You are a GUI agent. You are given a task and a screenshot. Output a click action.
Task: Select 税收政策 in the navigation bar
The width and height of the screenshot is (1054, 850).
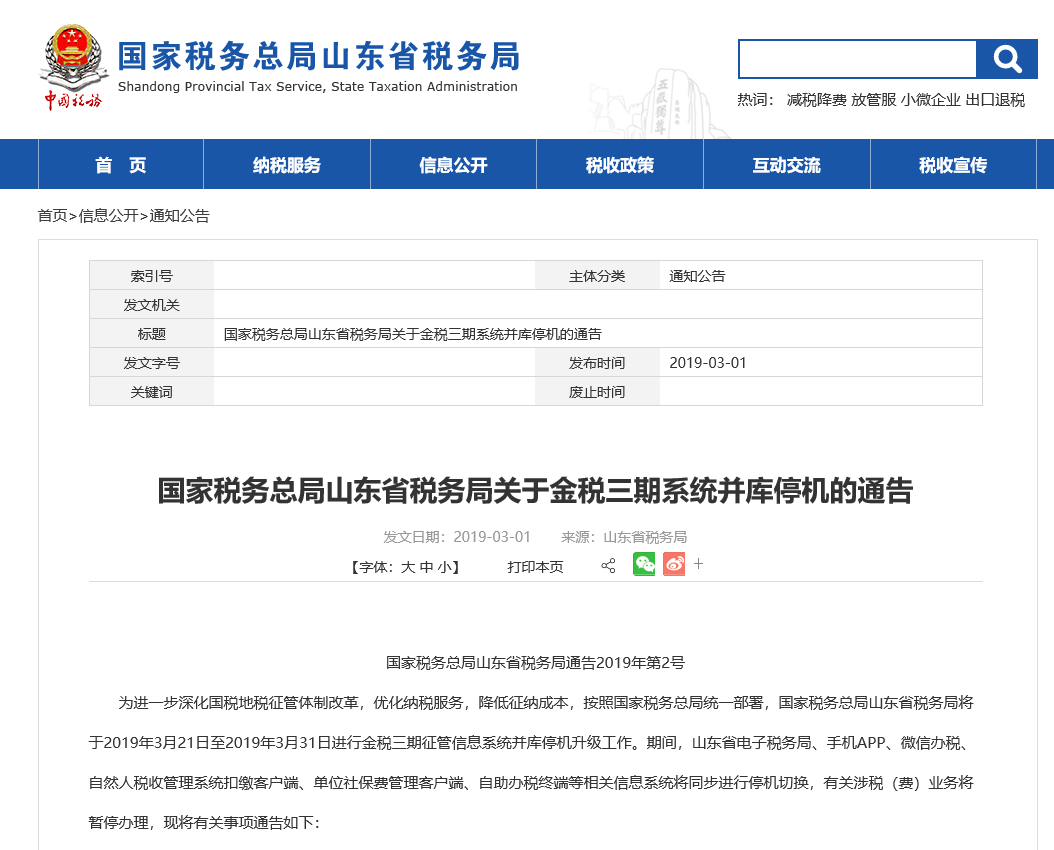(620, 165)
